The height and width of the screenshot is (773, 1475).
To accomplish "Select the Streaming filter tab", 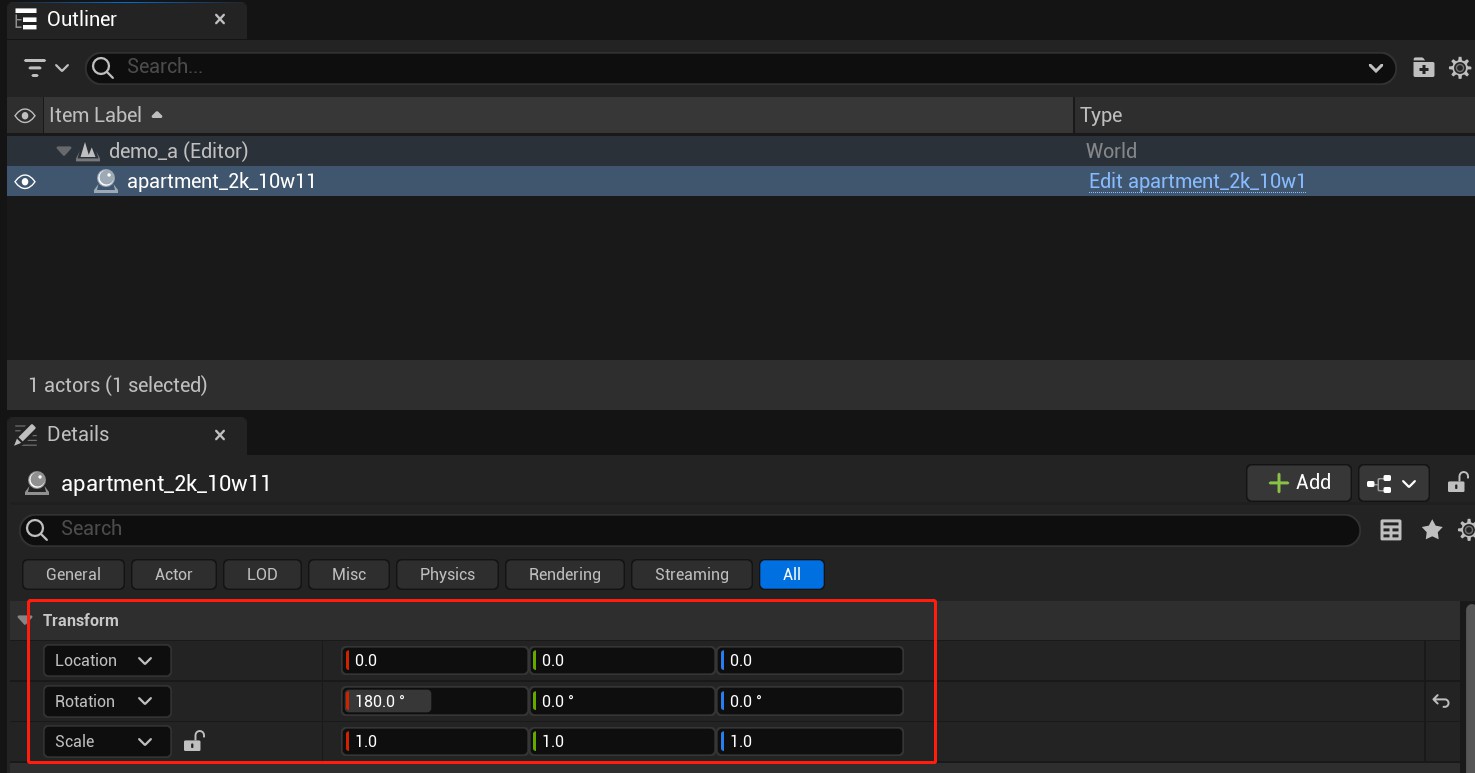I will 692,574.
